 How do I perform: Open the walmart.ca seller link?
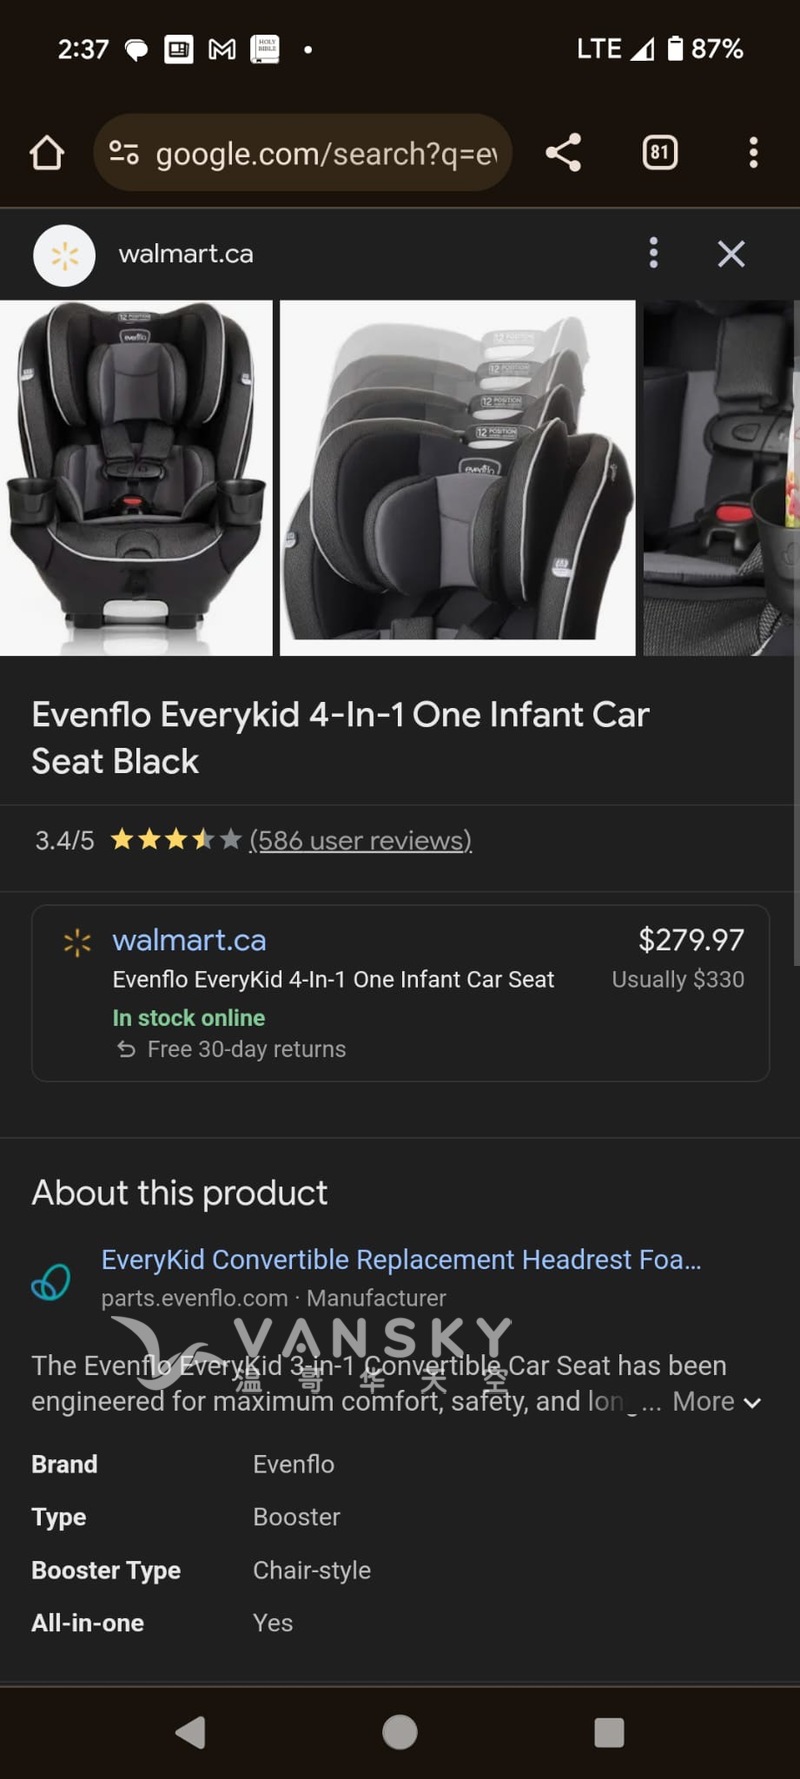pos(189,940)
